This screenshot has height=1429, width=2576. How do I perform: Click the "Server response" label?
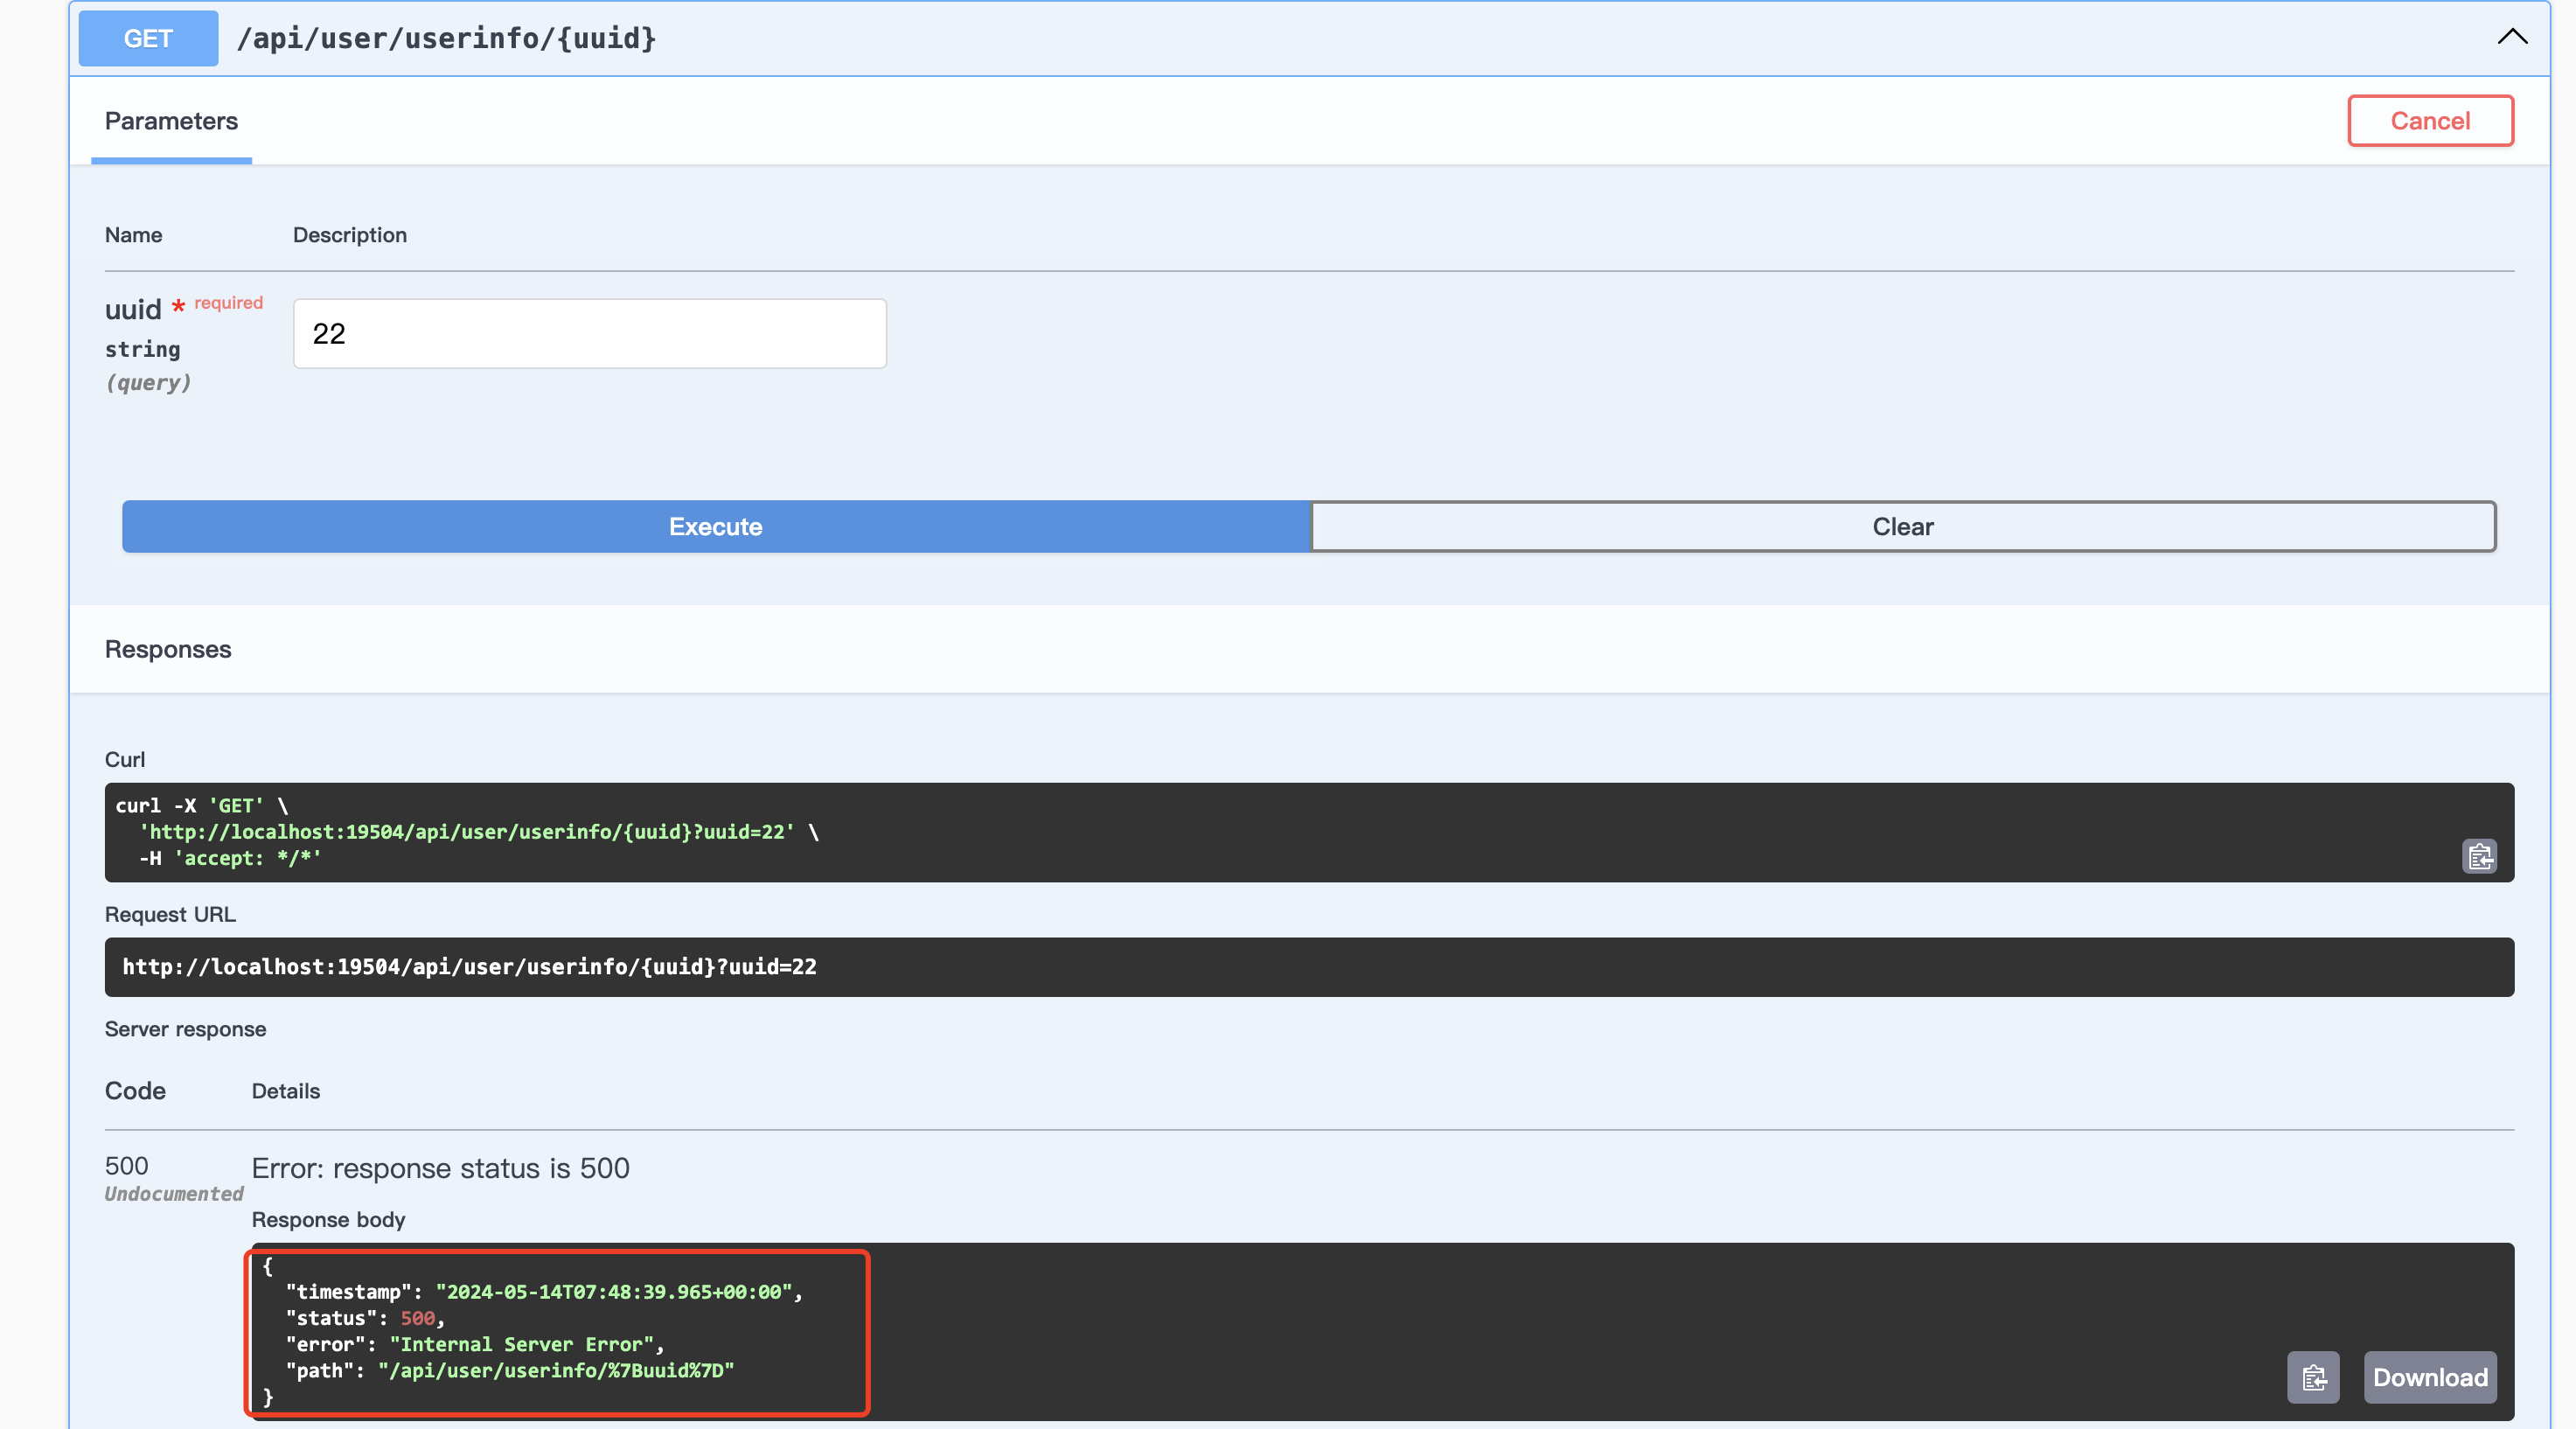[185, 1029]
